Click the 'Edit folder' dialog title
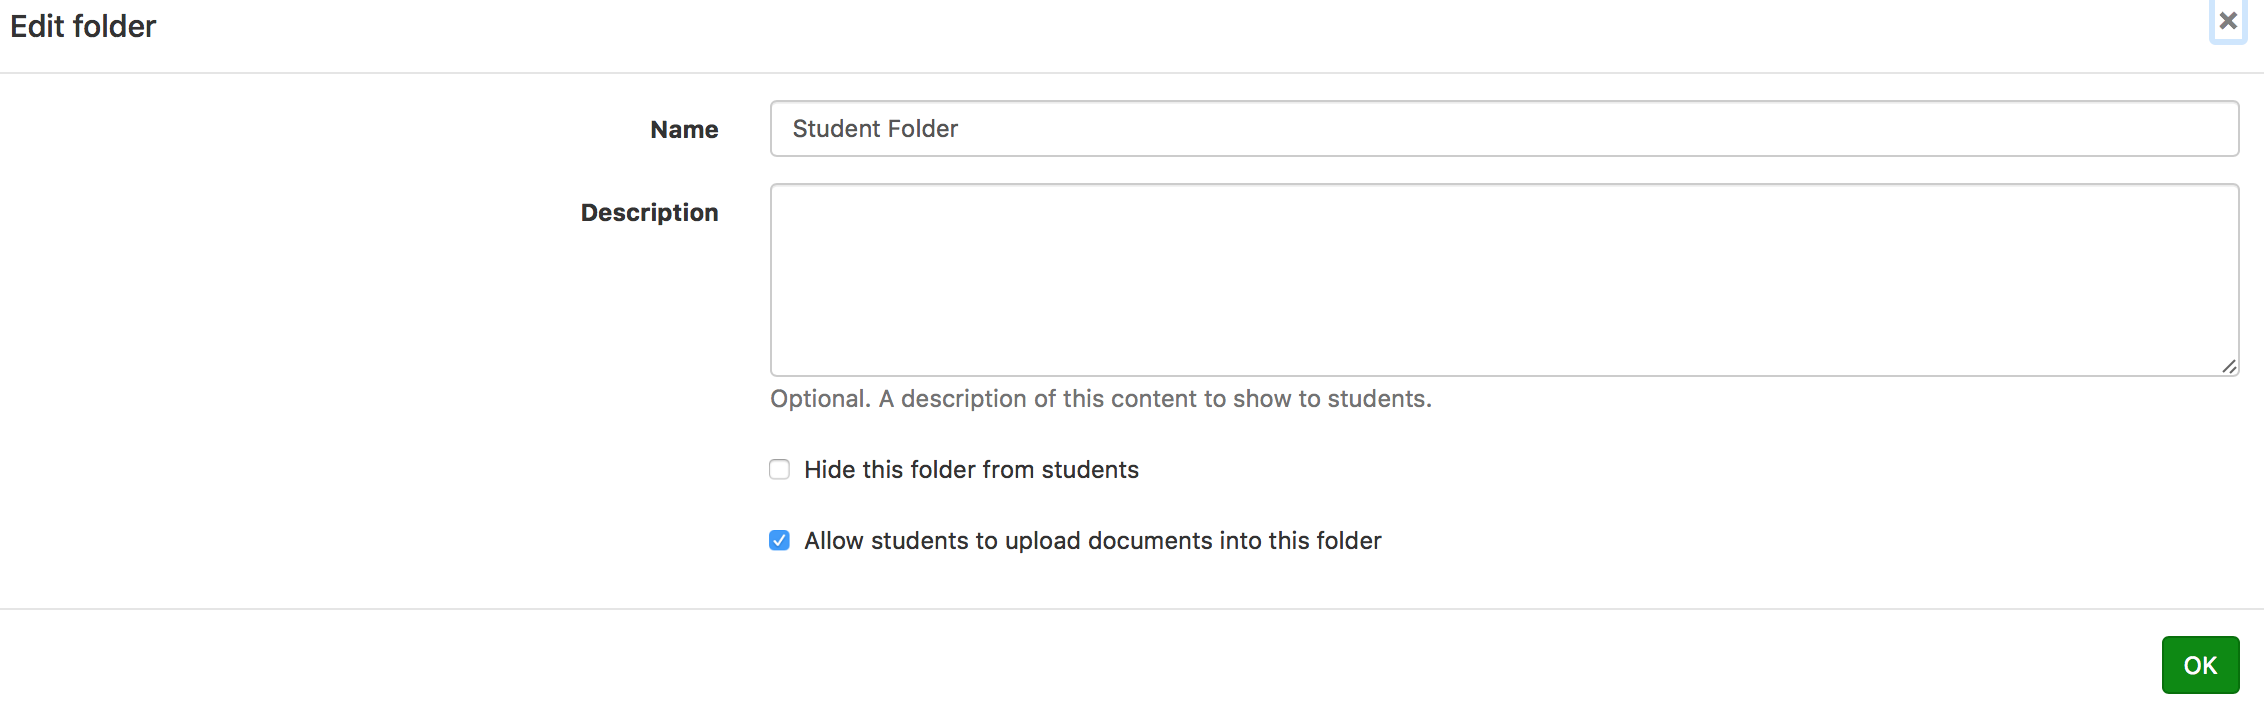Image resolution: width=2264 pixels, height=714 pixels. coord(83,26)
